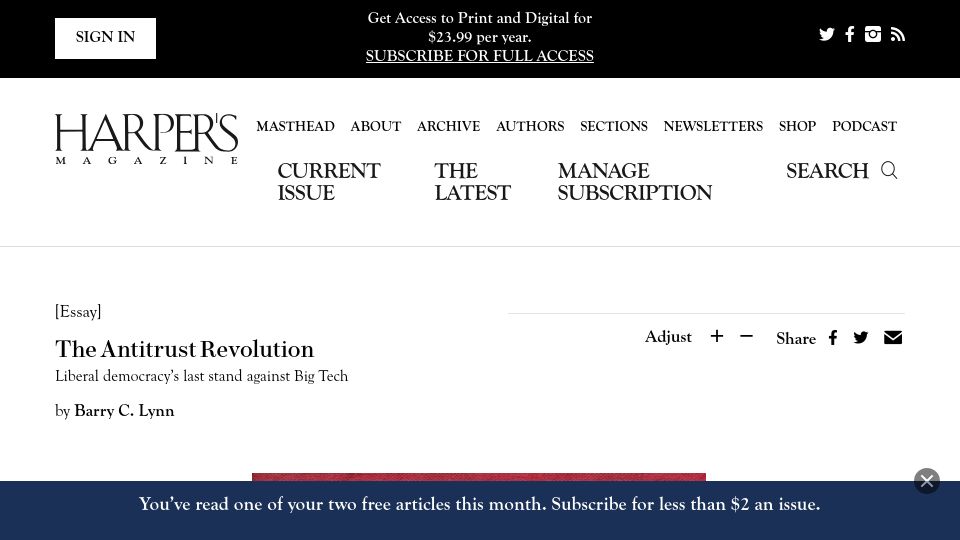Click the SEARCH label

coord(827,171)
